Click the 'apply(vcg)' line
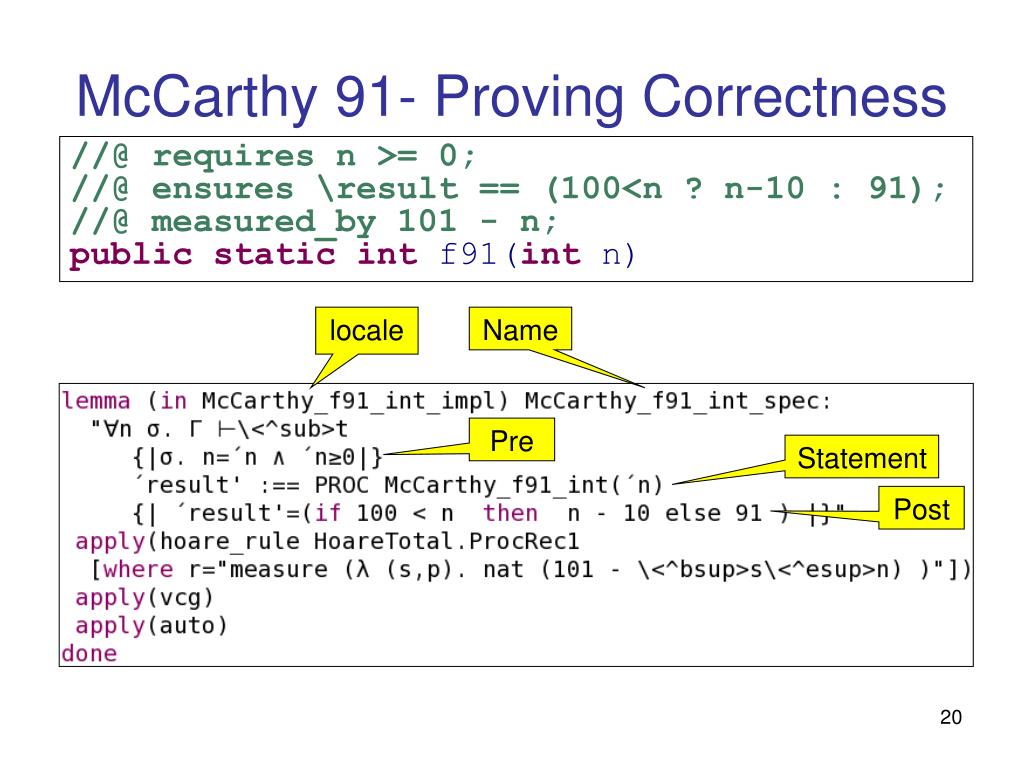This screenshot has height=768, width=1024. (x=144, y=598)
